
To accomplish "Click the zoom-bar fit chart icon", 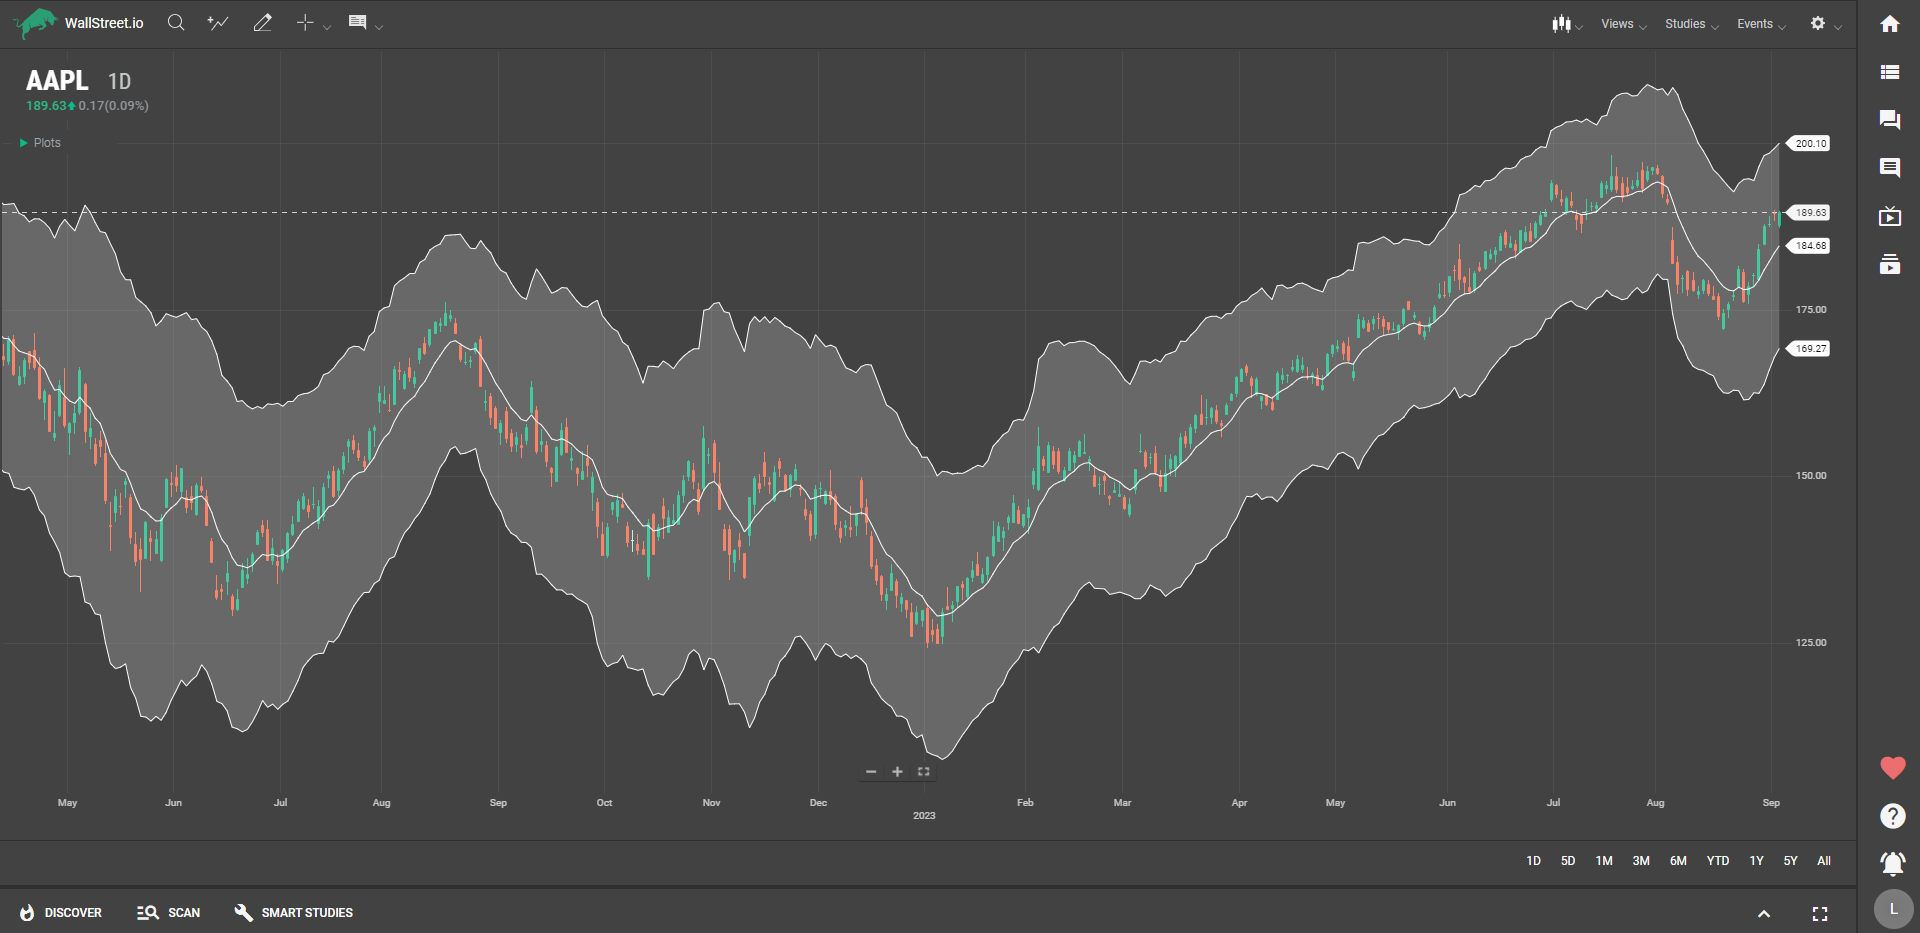I will [x=924, y=772].
